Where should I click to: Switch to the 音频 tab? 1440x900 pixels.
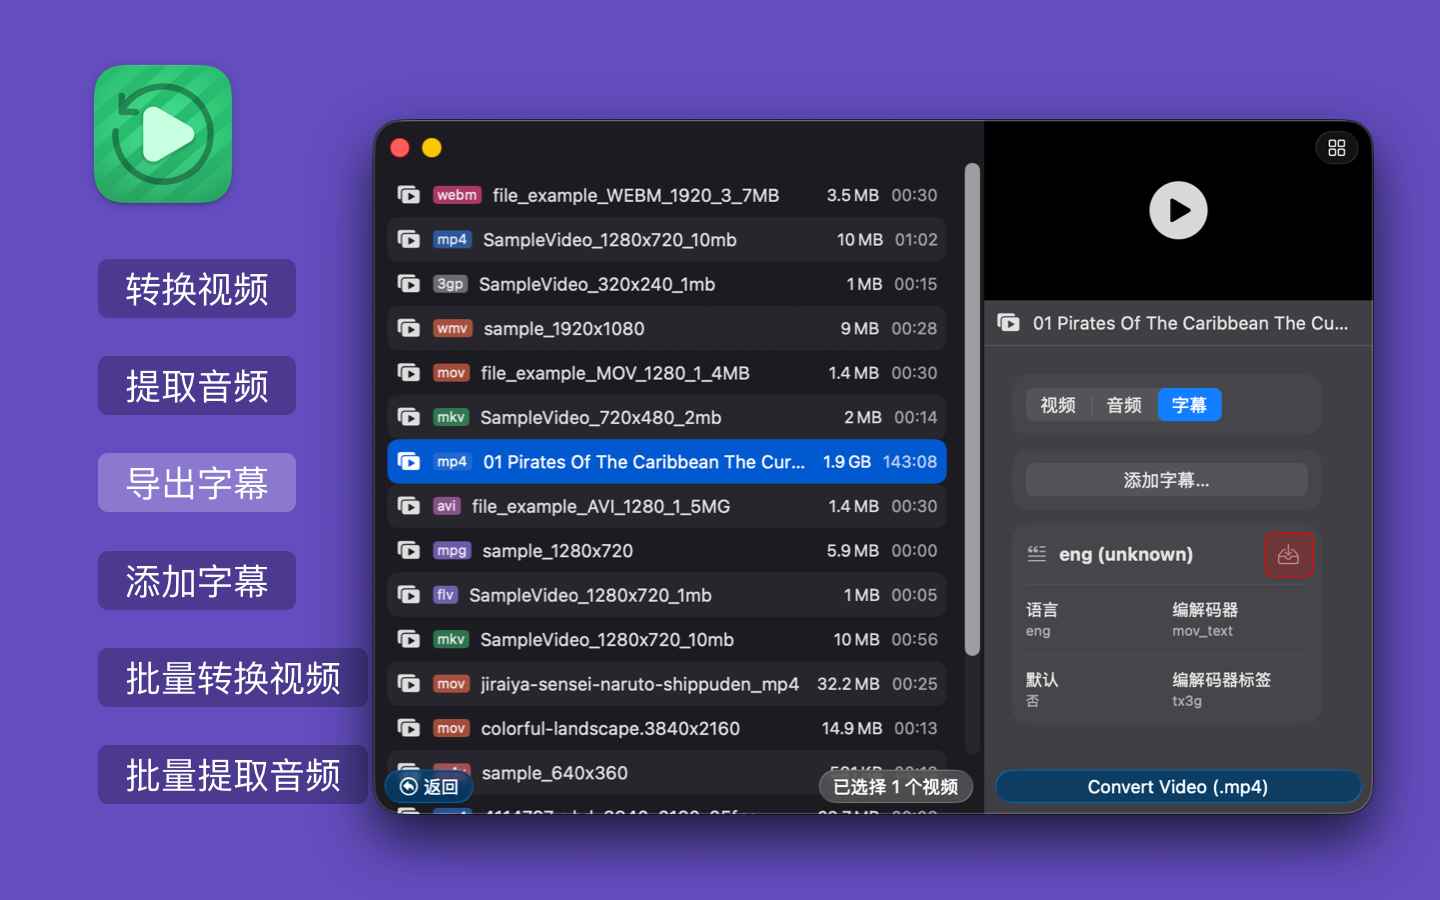pos(1124,405)
